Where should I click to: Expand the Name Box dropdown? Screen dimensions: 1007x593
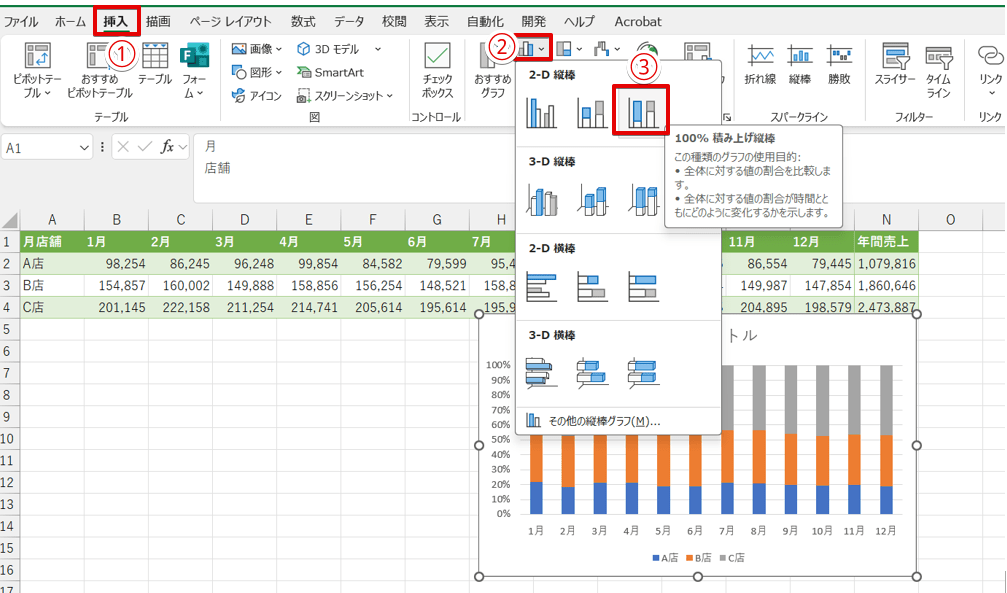click(83, 148)
